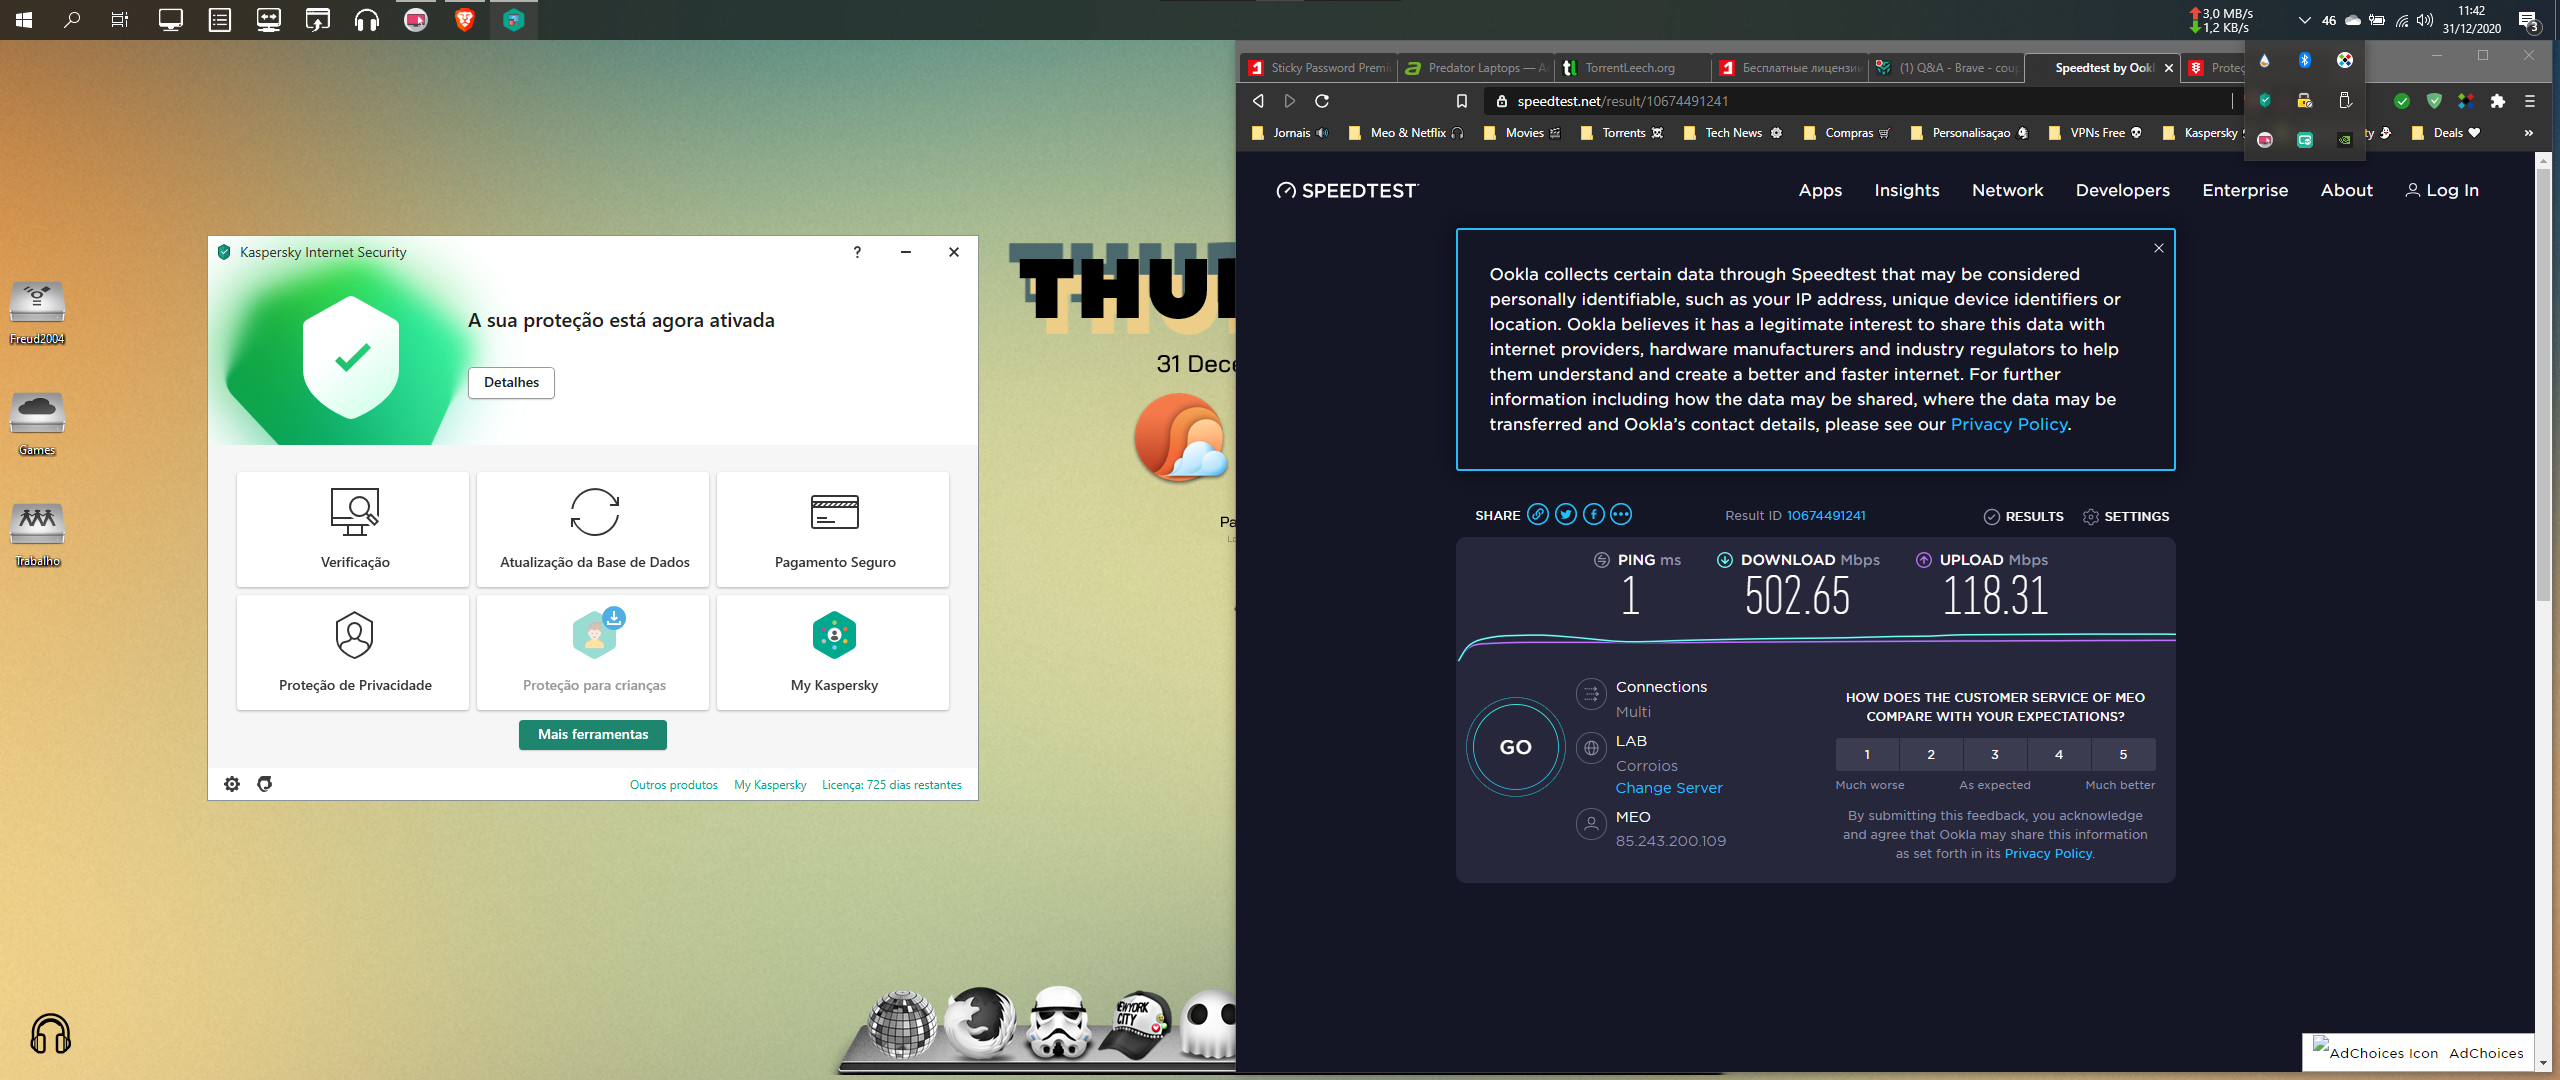Image resolution: width=2560 pixels, height=1080 pixels.
Task: Open Insights menu on Speedtest
Action: pyautogui.click(x=1906, y=190)
